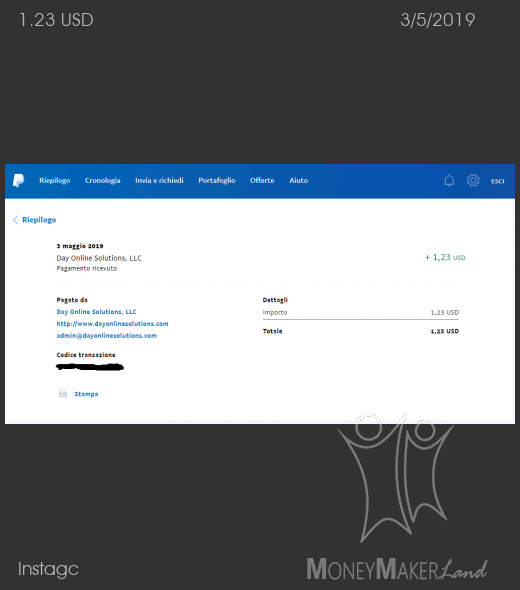
Task: Log out using the ESCI button
Action: (497, 181)
